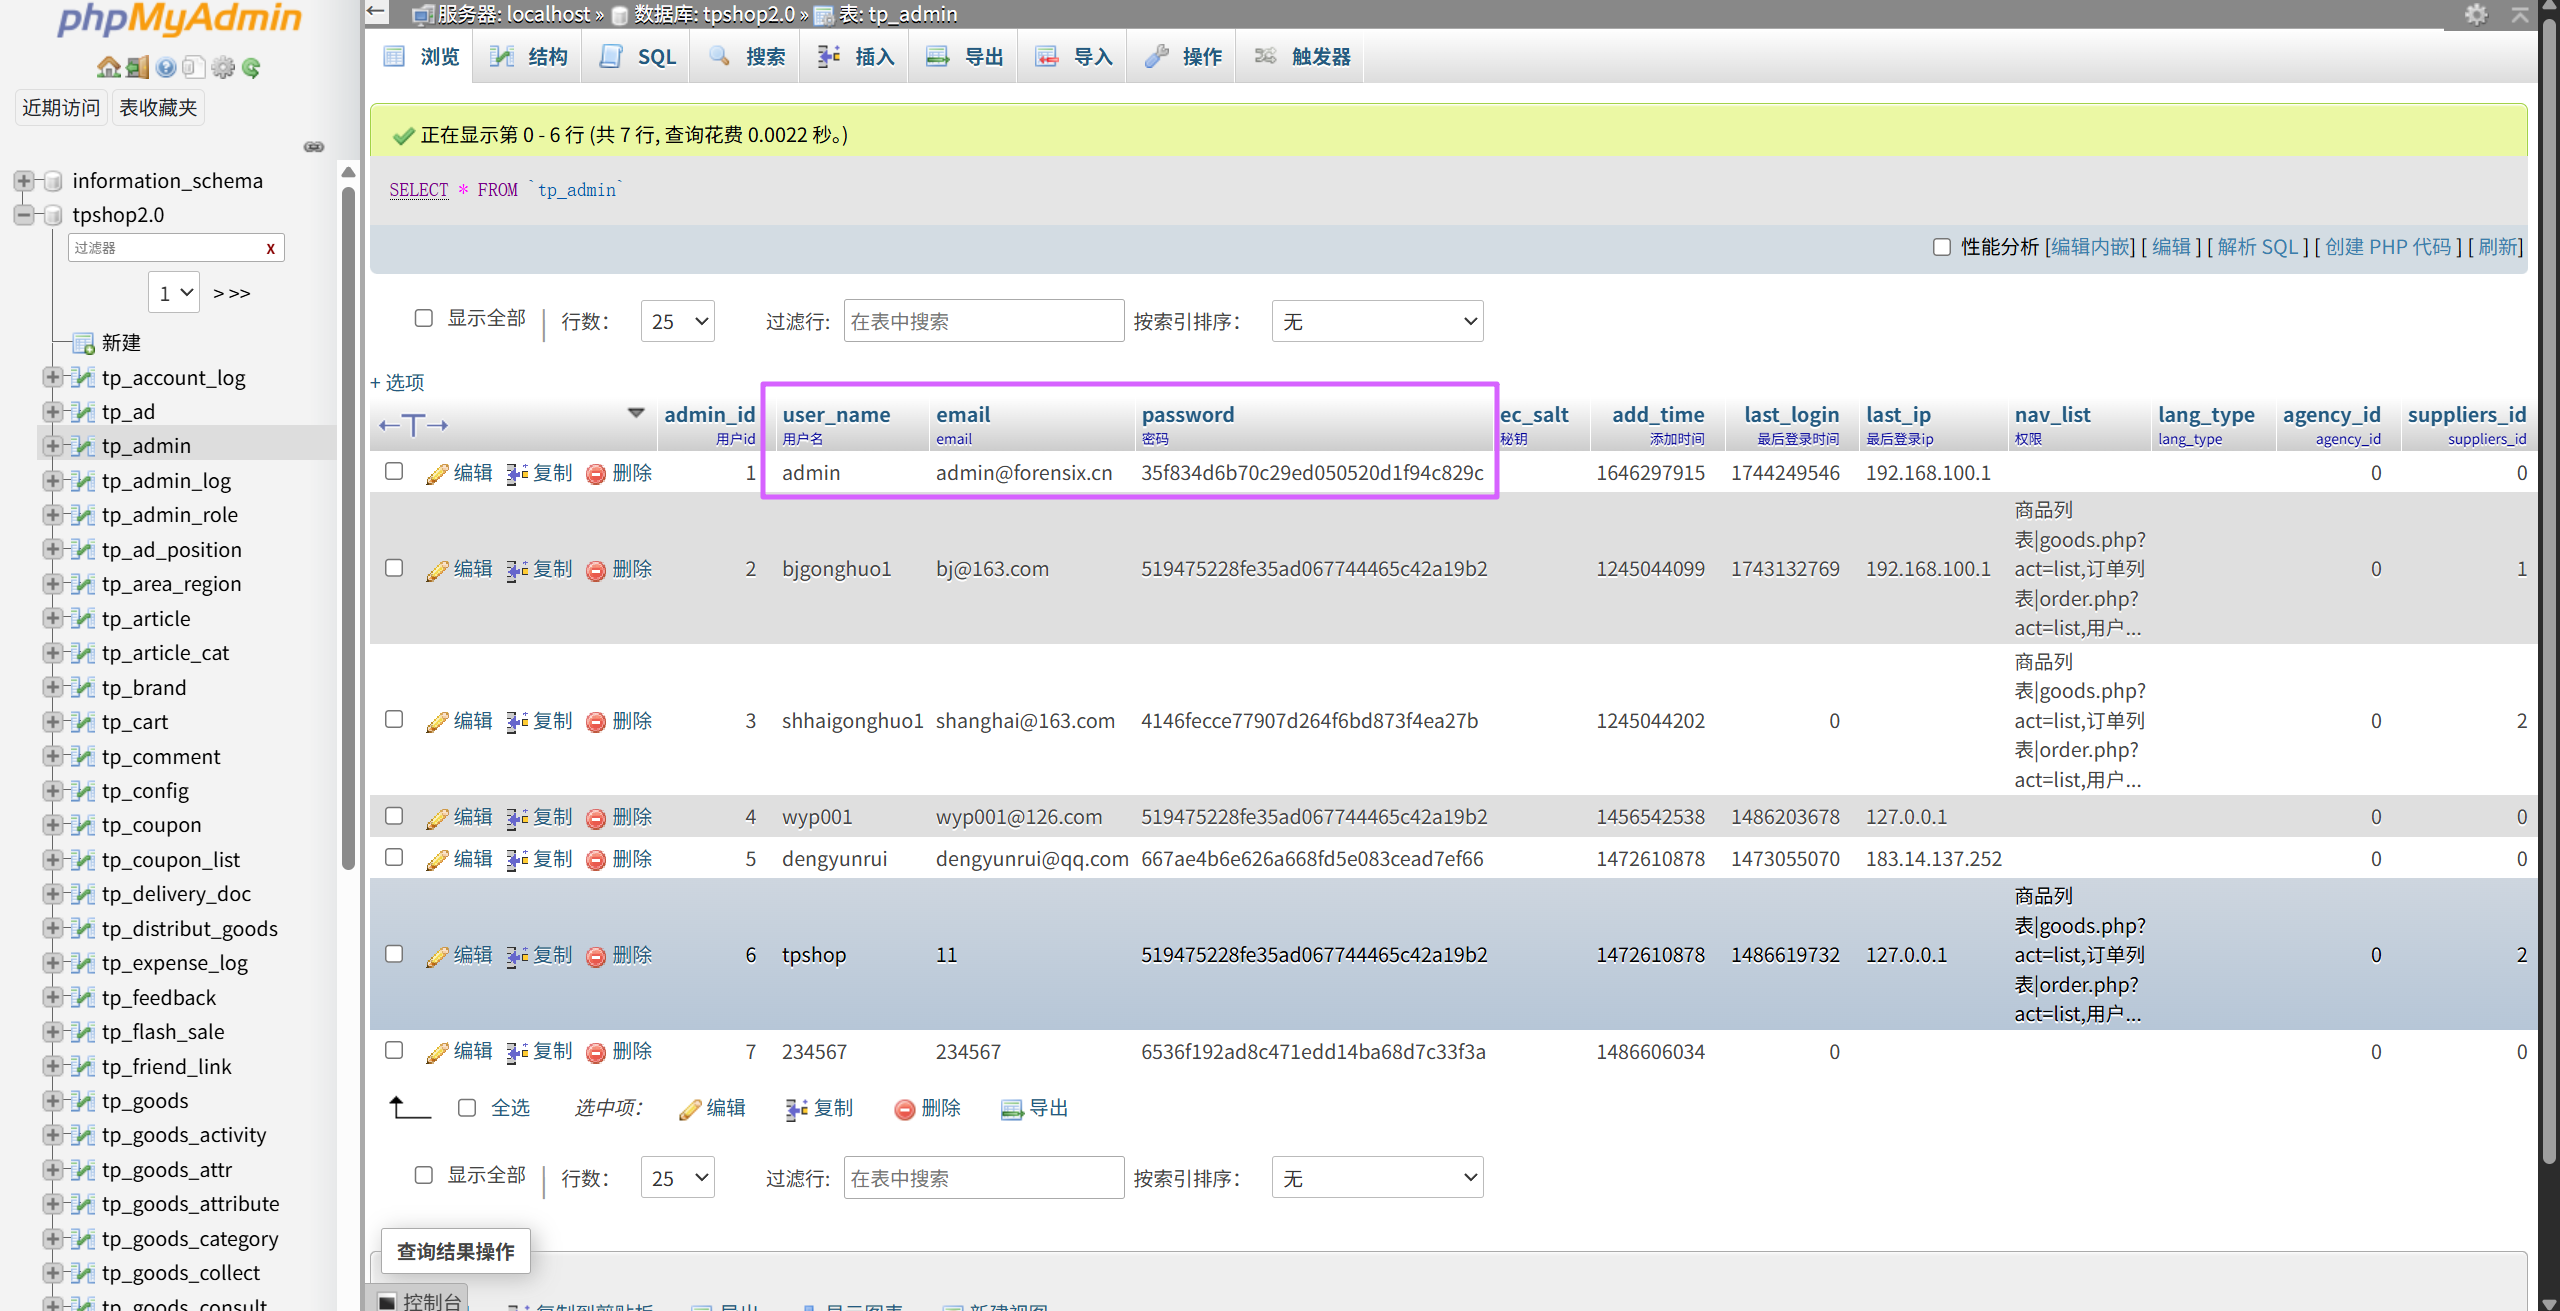This screenshot has height=1311, width=2560.
Task: Click the copy icon for row bjgonghuo1
Action: 516,570
